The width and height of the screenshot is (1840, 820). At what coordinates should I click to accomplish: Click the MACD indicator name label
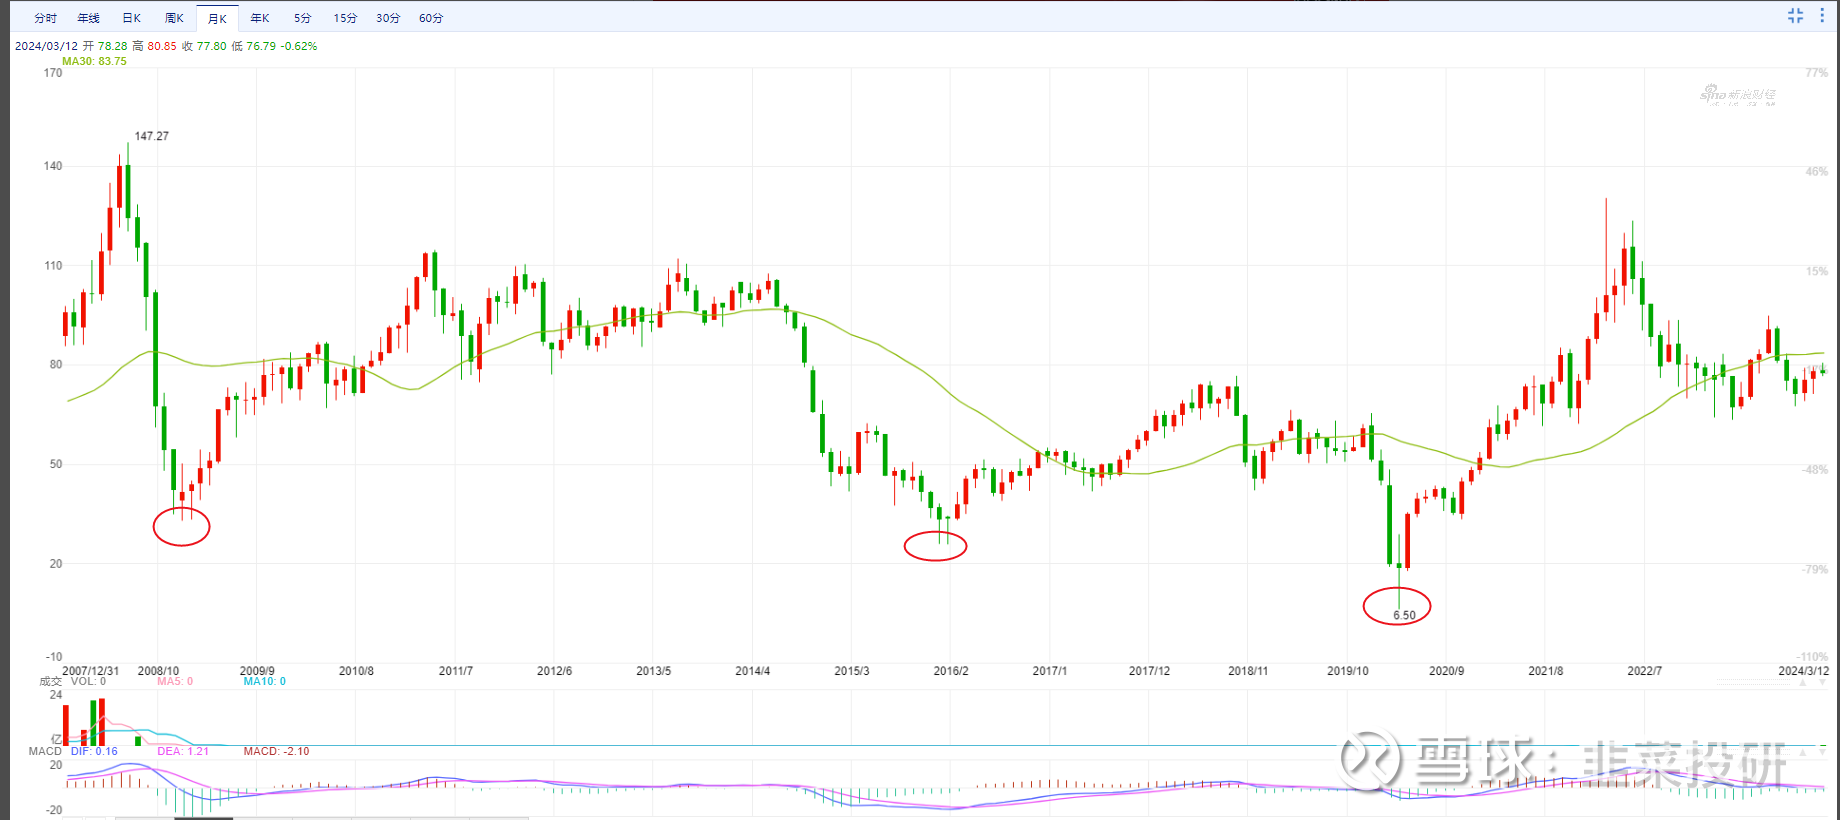click(45, 751)
